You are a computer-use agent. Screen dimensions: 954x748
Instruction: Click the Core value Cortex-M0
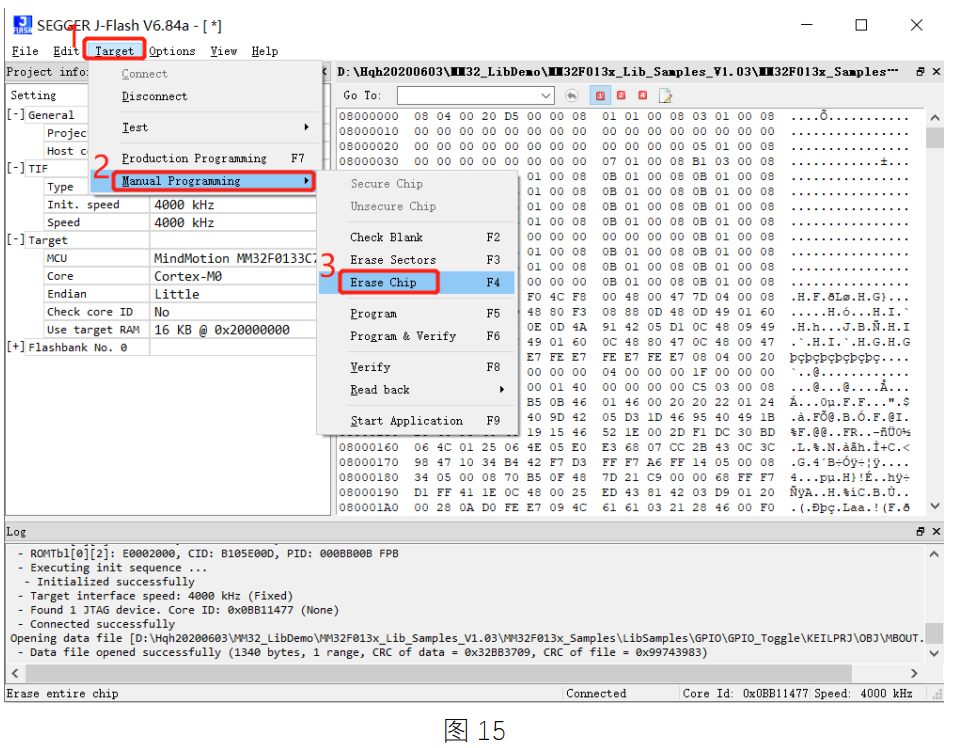[x=233, y=276]
